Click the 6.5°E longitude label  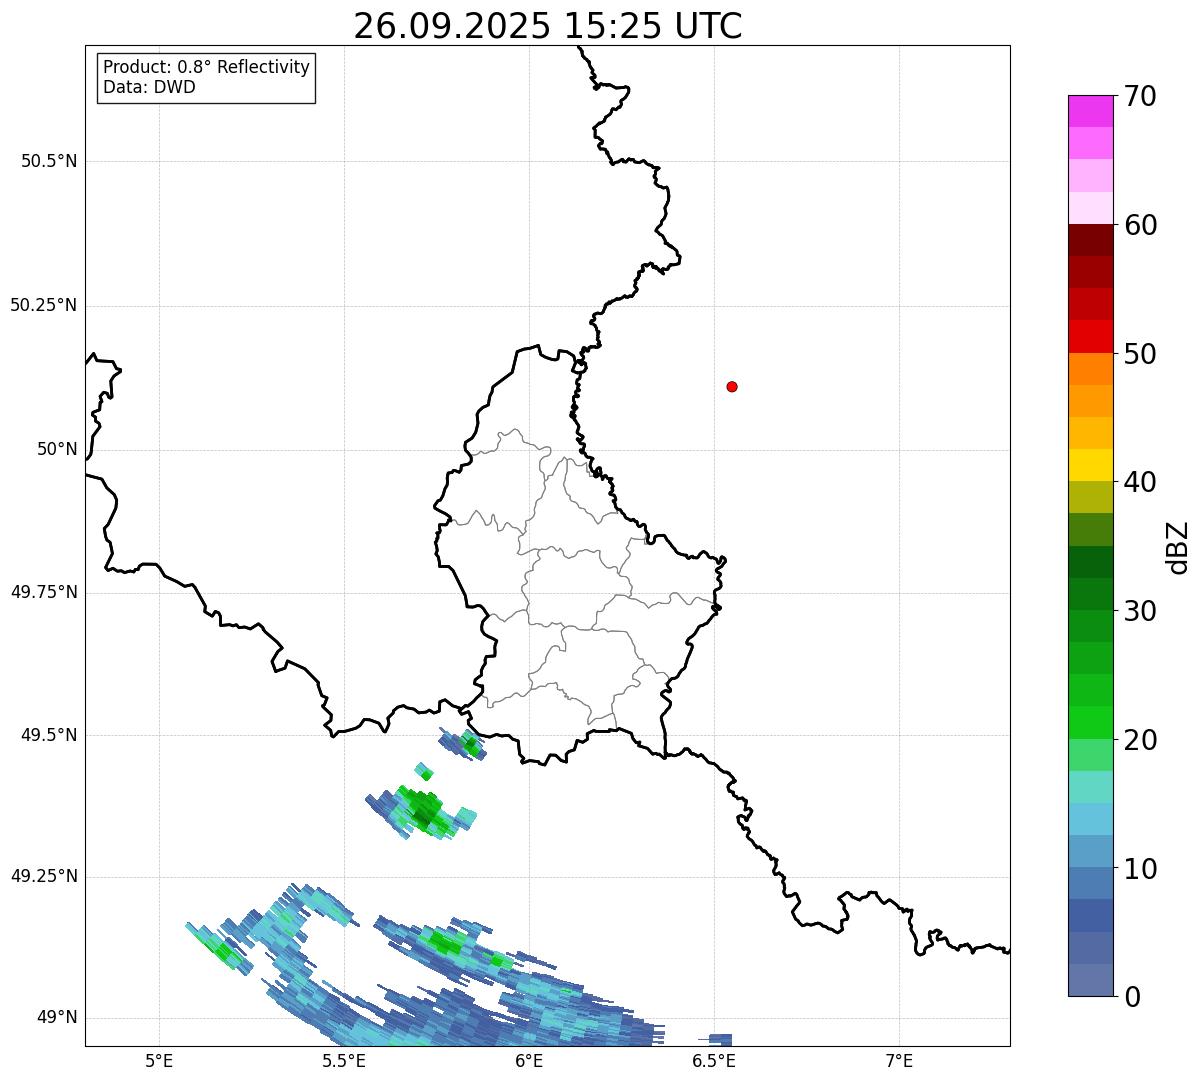pyautogui.click(x=714, y=1060)
